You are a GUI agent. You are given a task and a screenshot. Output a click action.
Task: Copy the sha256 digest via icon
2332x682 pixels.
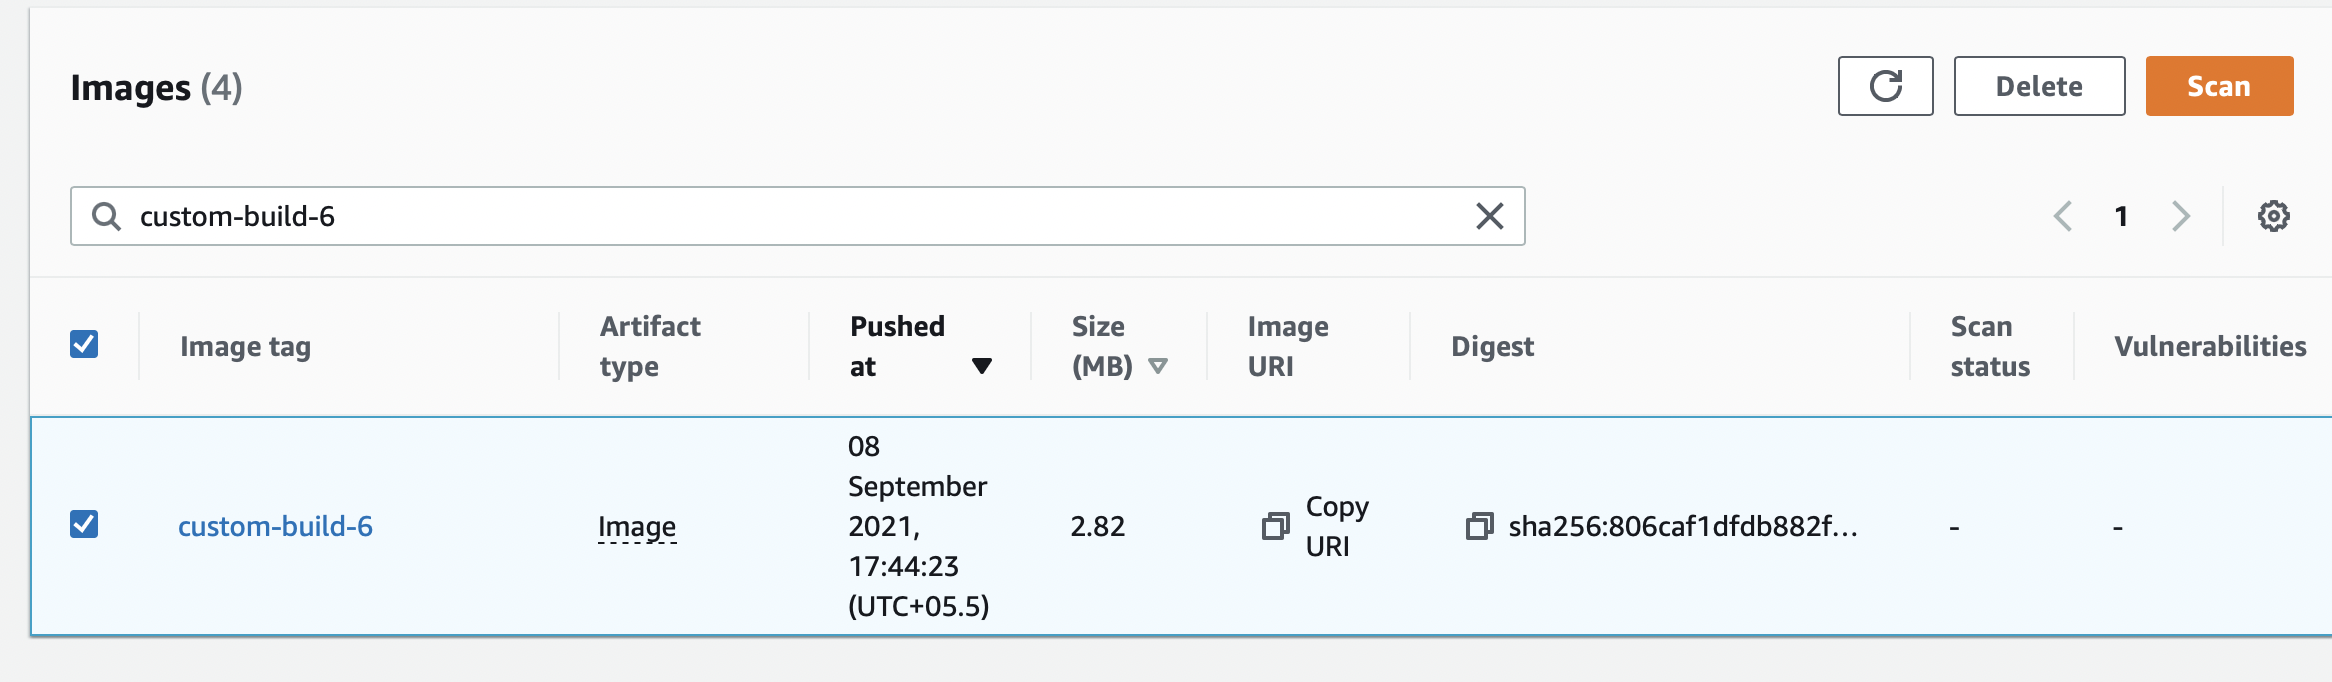(1479, 526)
